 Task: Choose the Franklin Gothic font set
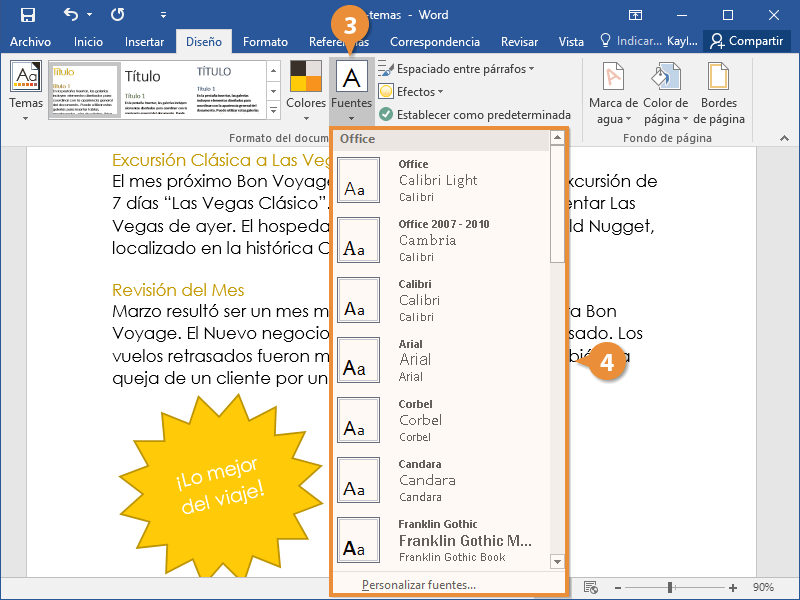click(442, 540)
